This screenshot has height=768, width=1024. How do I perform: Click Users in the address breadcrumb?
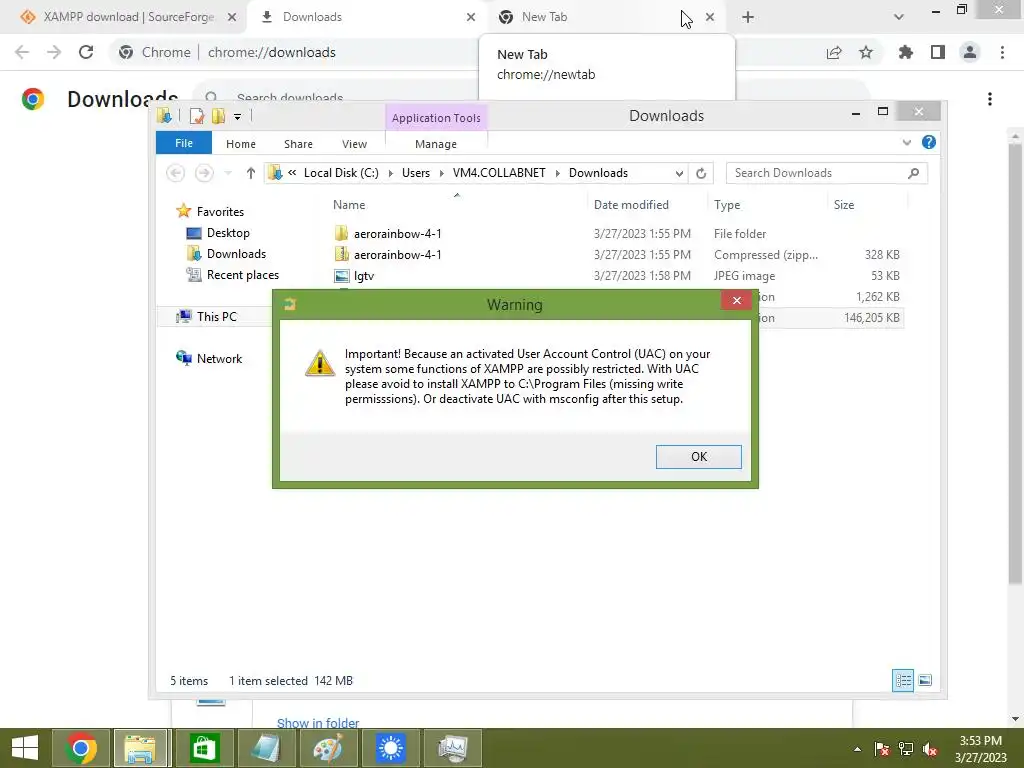click(x=415, y=173)
